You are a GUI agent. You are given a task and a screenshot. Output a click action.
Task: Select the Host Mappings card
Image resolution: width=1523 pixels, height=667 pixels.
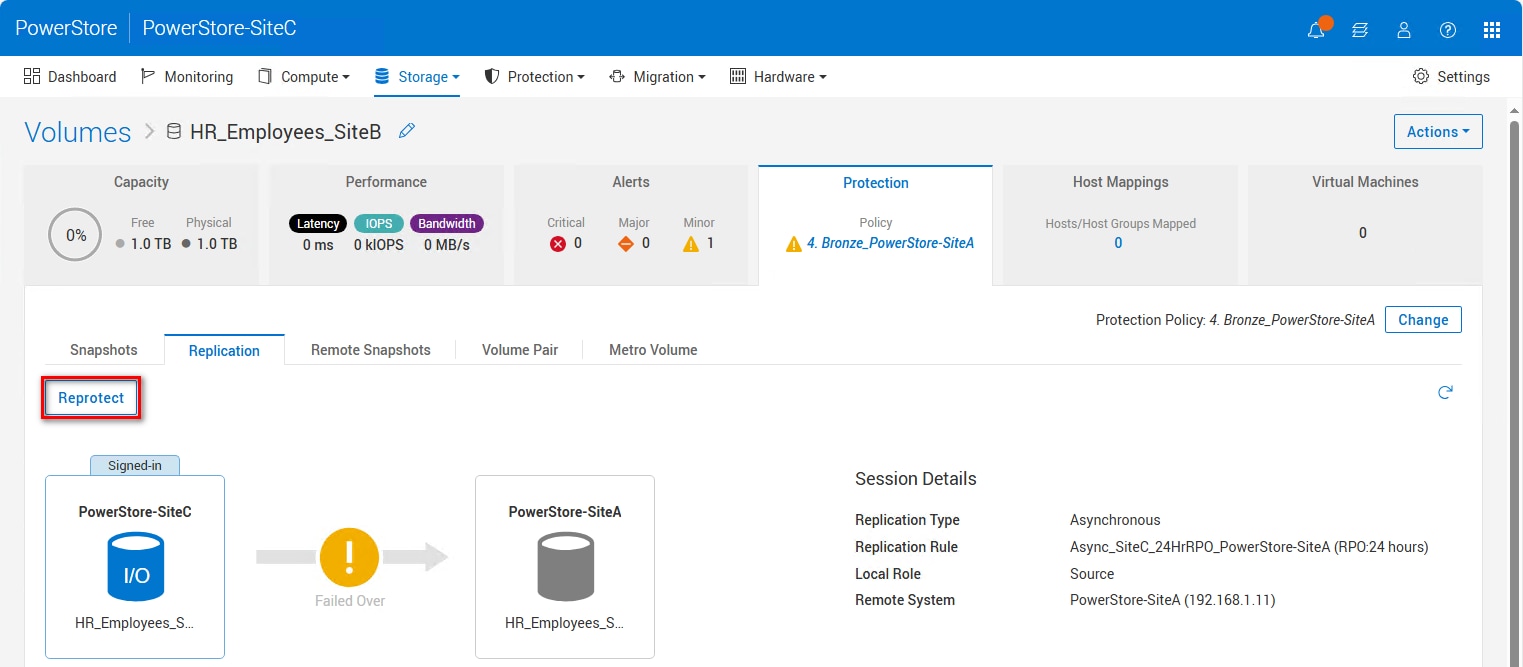1120,225
